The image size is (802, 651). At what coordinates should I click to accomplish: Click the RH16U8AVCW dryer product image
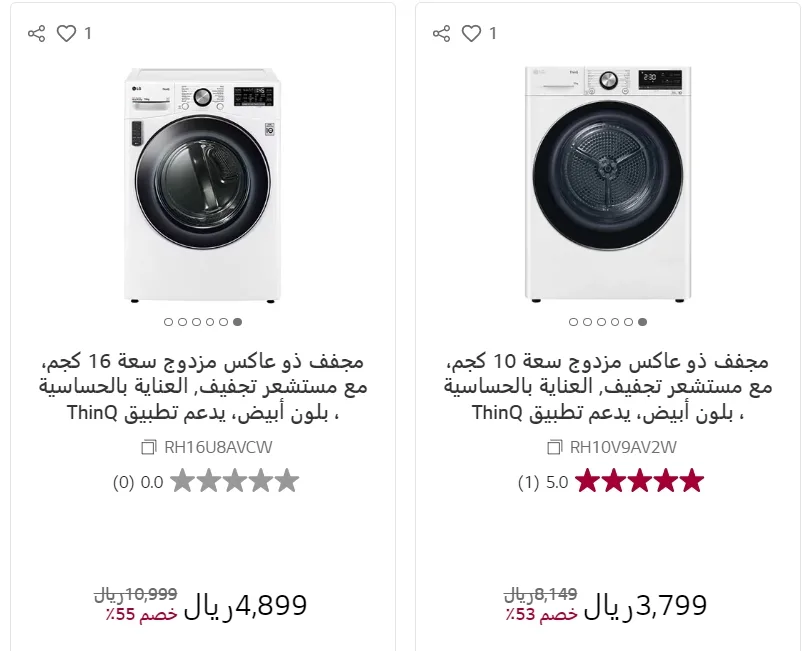[x=203, y=184]
